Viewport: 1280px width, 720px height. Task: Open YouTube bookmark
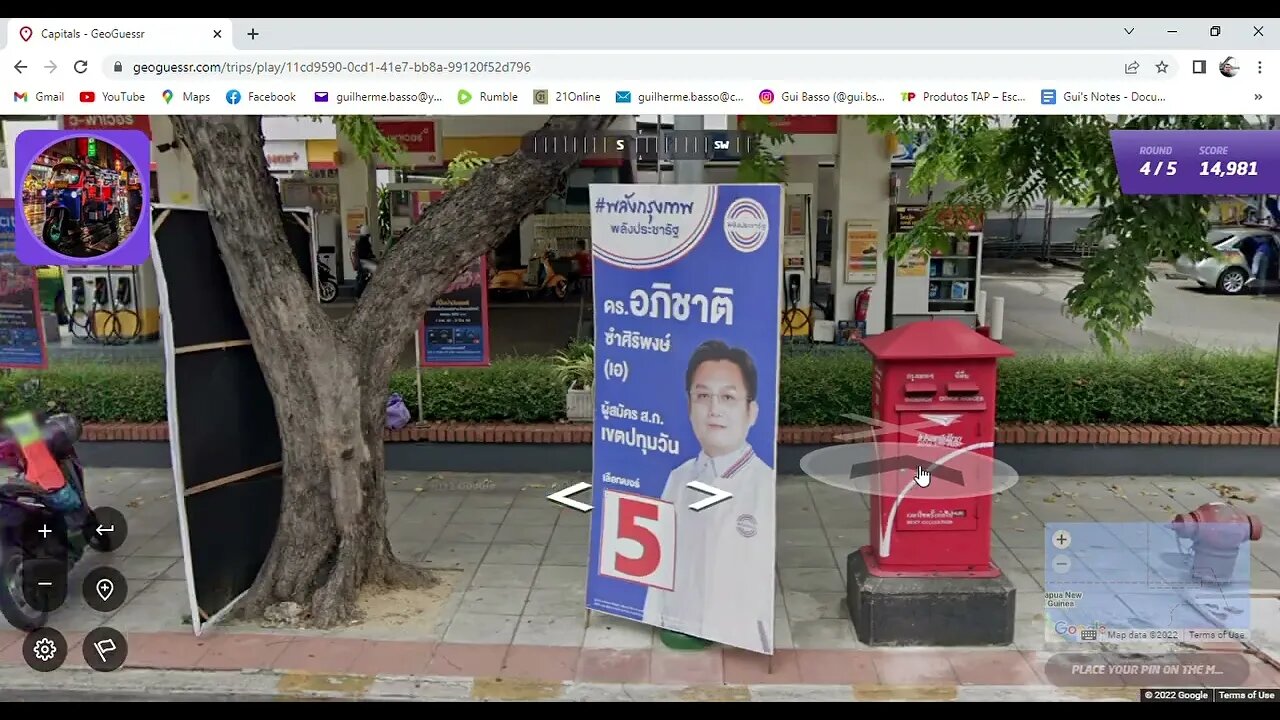pyautogui.click(x=112, y=97)
